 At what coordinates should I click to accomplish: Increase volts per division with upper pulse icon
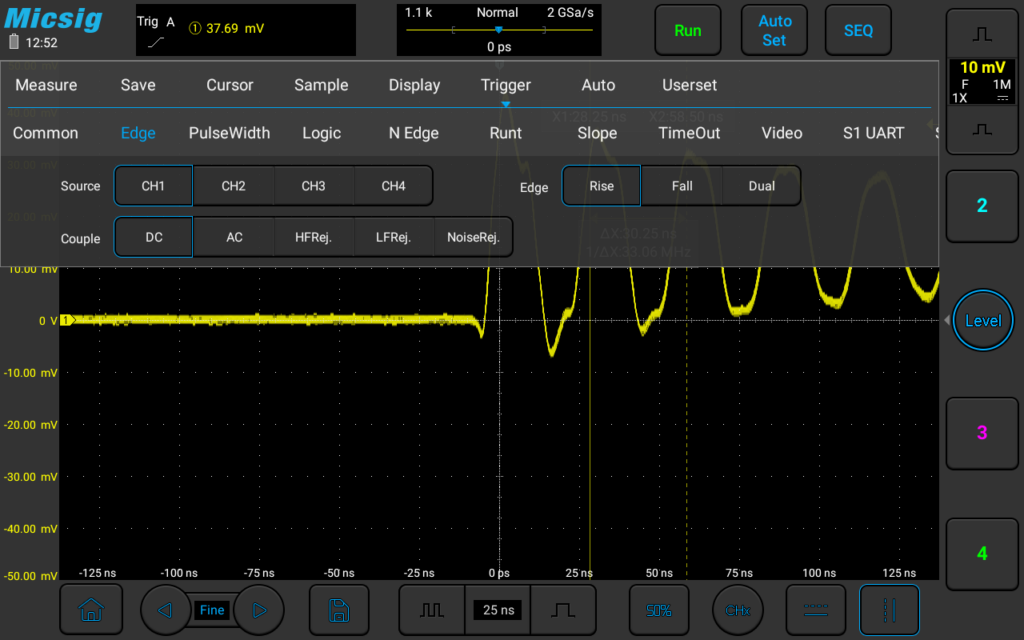[x=981, y=33]
